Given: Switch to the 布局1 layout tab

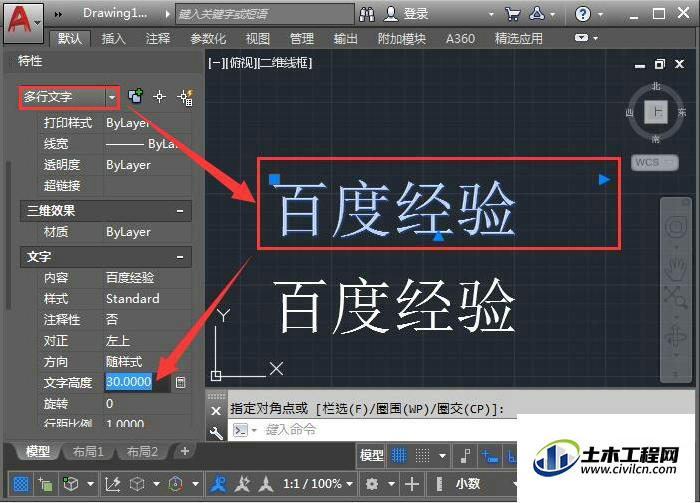Looking at the screenshot, I should click(x=88, y=452).
